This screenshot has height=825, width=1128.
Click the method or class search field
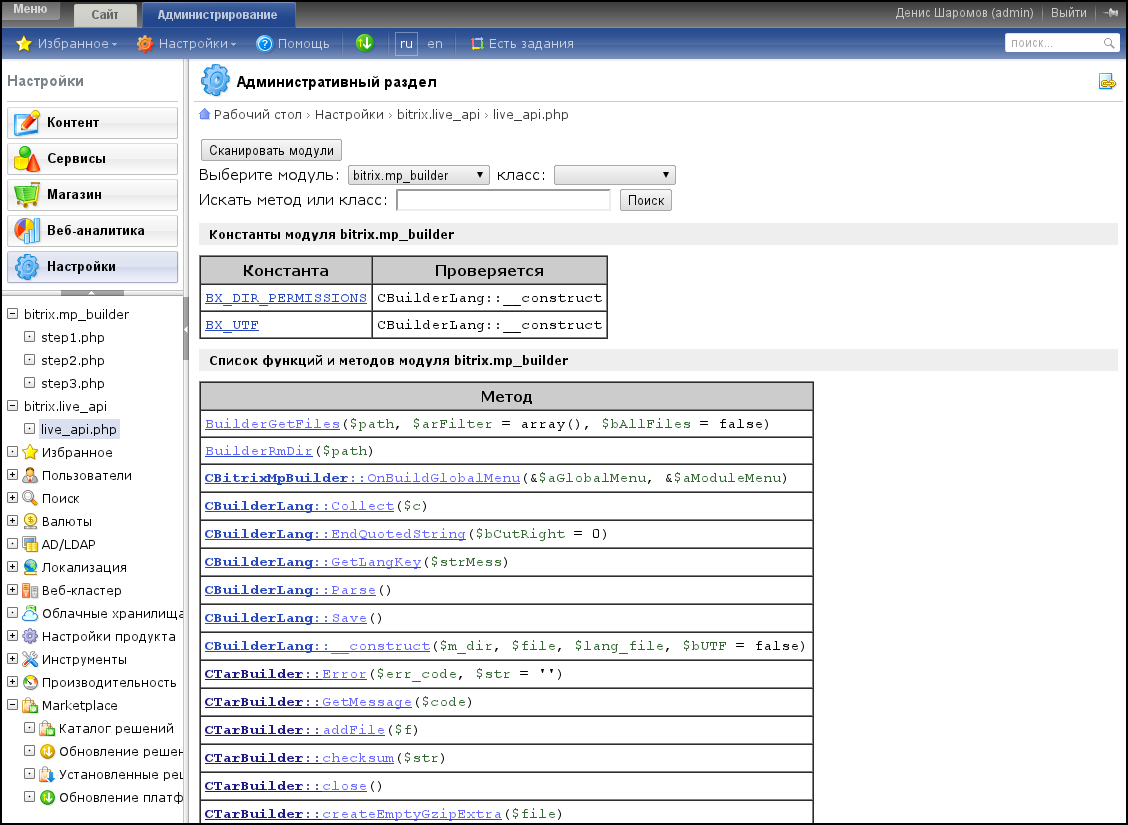click(504, 200)
